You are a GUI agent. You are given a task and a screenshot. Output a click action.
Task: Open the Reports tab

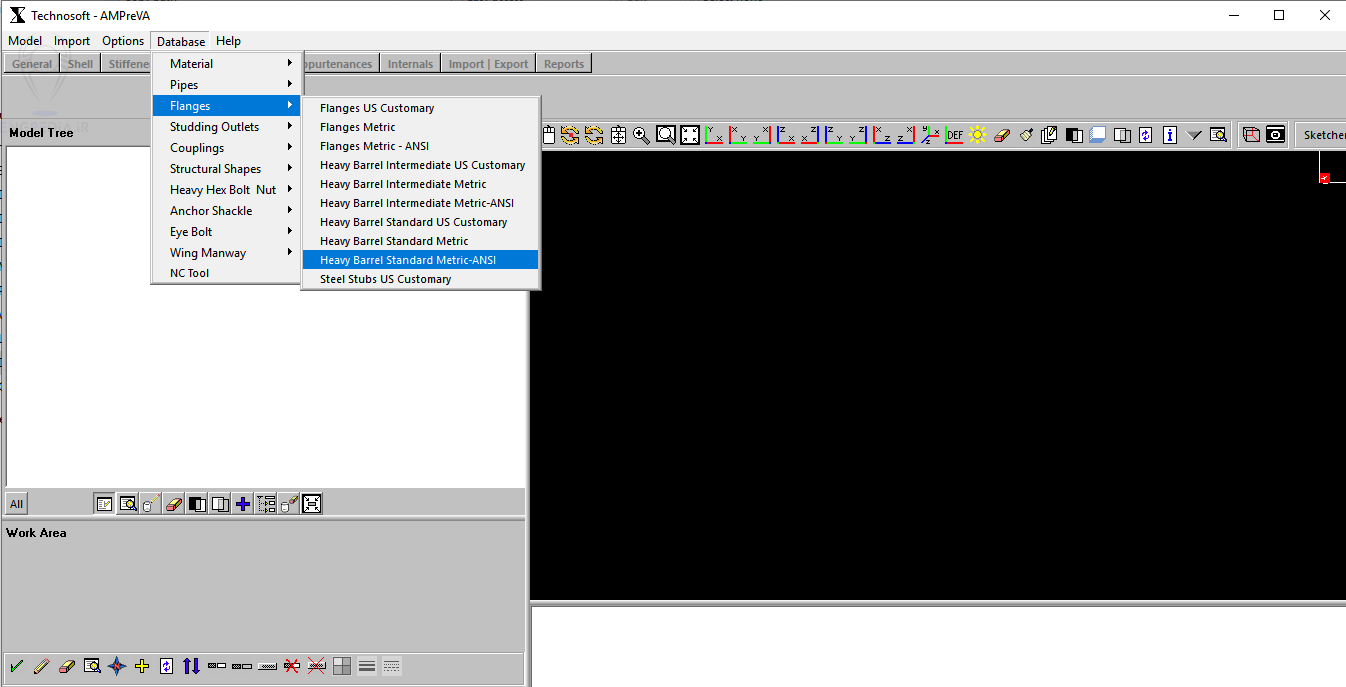pyautogui.click(x=564, y=64)
